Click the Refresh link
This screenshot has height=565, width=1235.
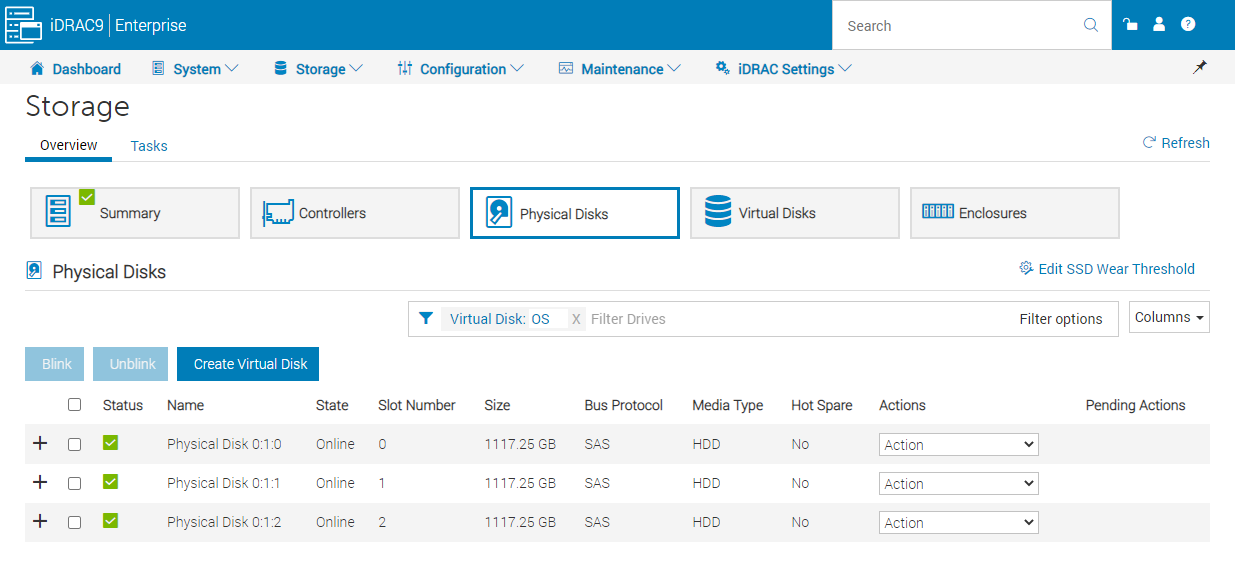coord(1176,143)
